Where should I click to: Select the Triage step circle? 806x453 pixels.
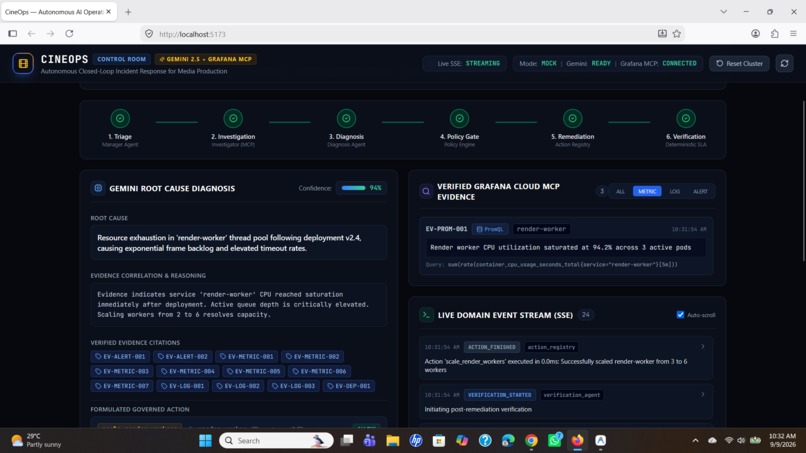[x=120, y=118]
